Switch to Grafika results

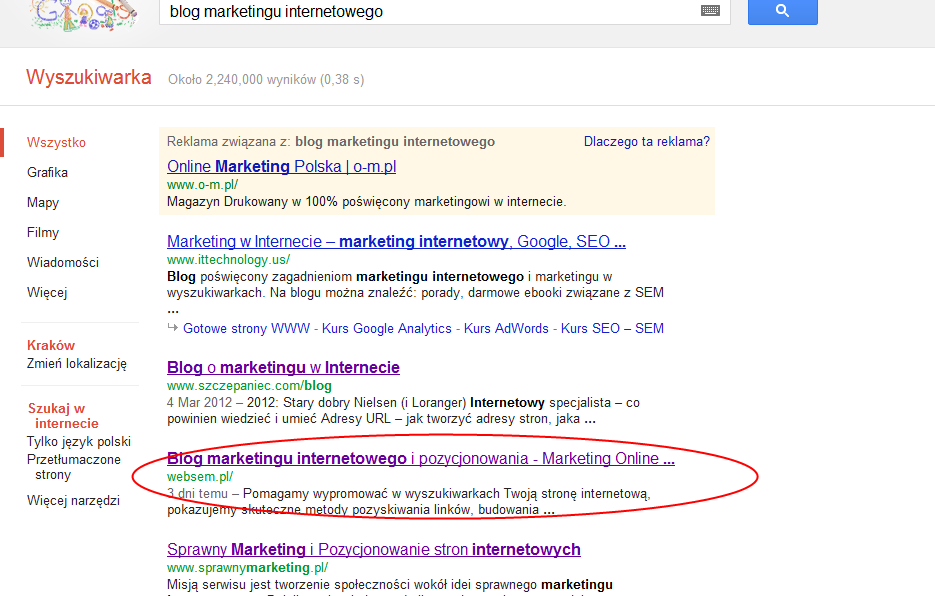click(x=47, y=172)
